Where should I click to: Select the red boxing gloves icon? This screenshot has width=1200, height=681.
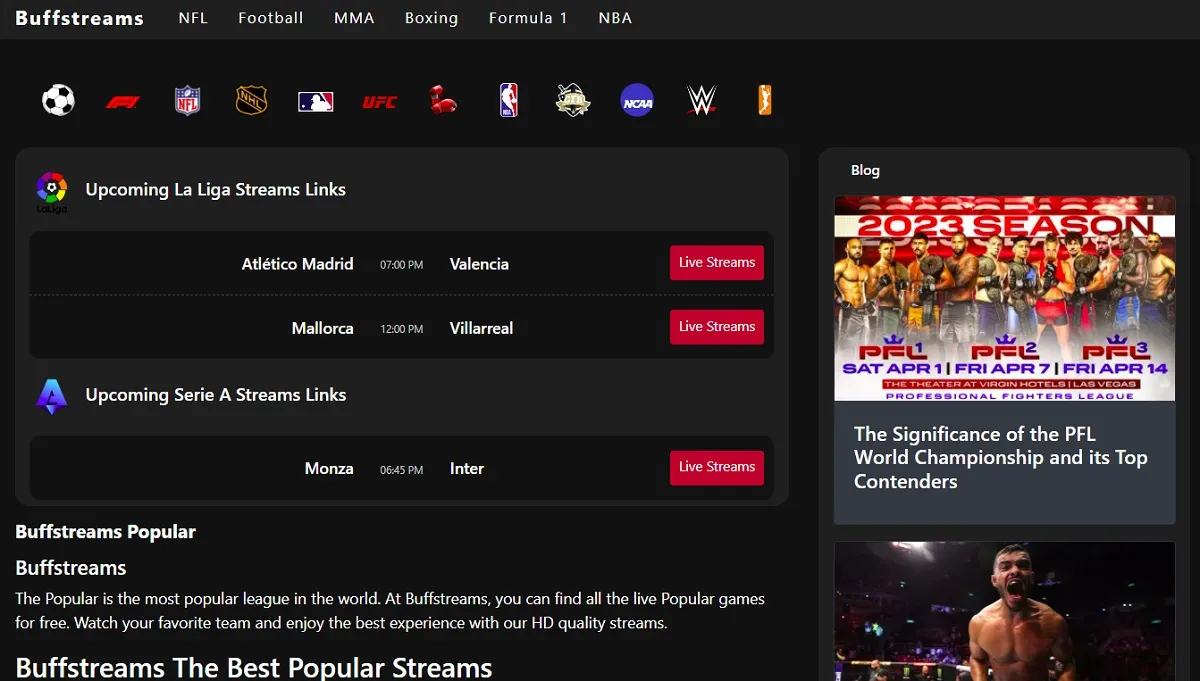(443, 100)
